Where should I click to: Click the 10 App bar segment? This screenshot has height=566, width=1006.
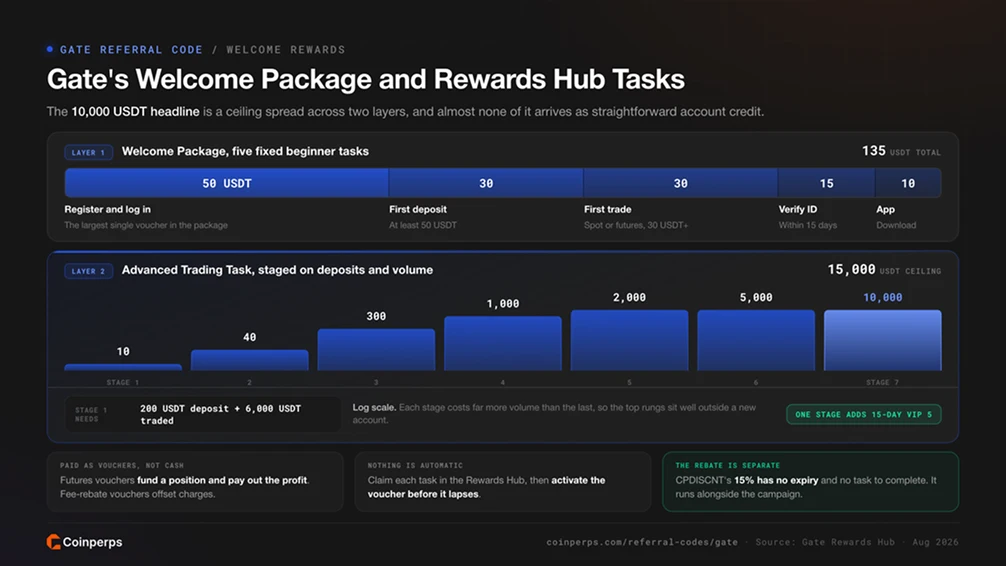[908, 184]
